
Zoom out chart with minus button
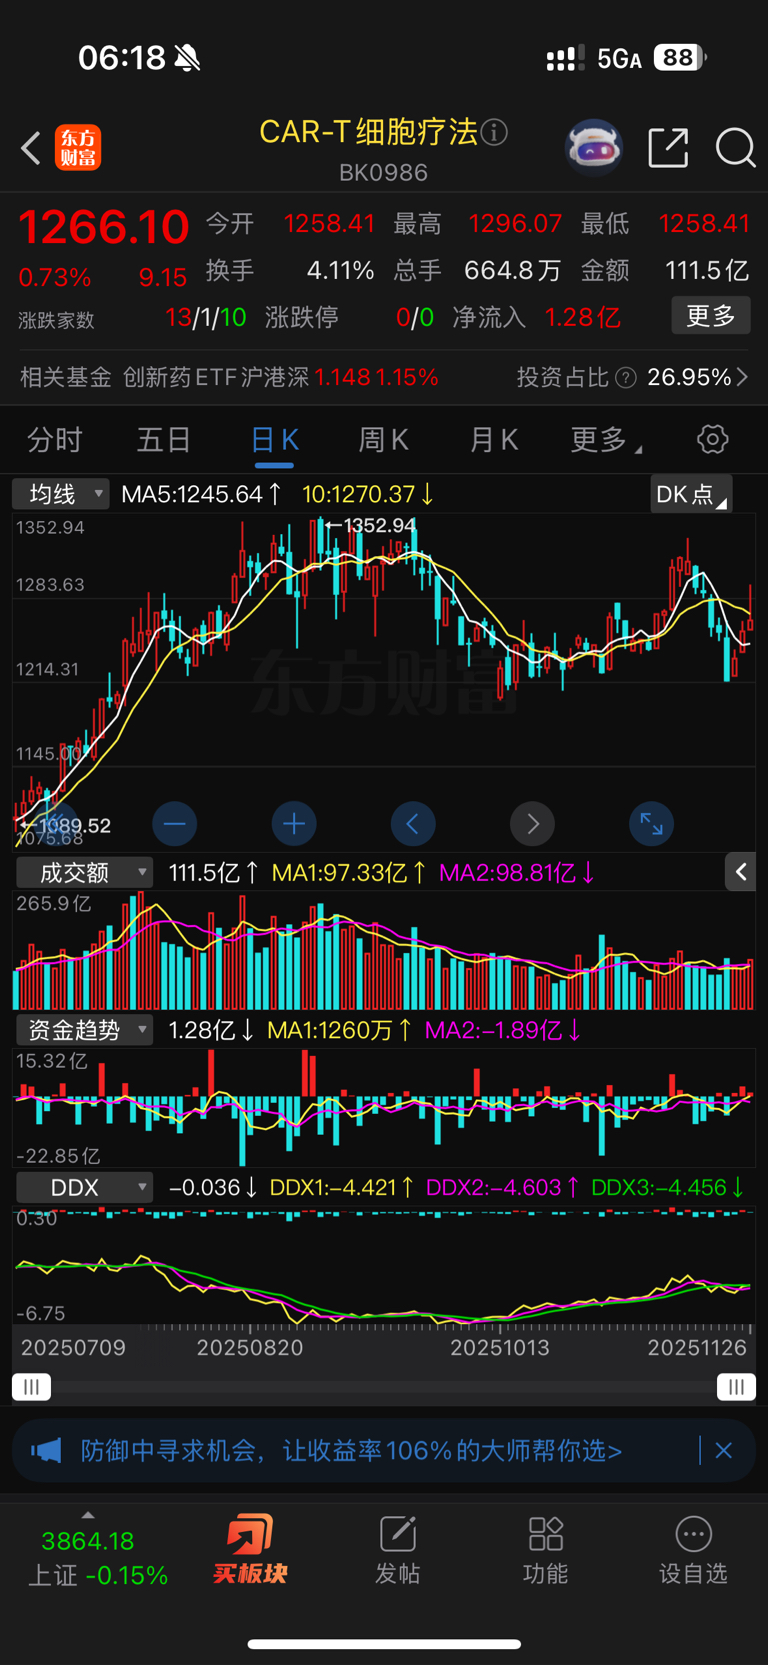(174, 824)
